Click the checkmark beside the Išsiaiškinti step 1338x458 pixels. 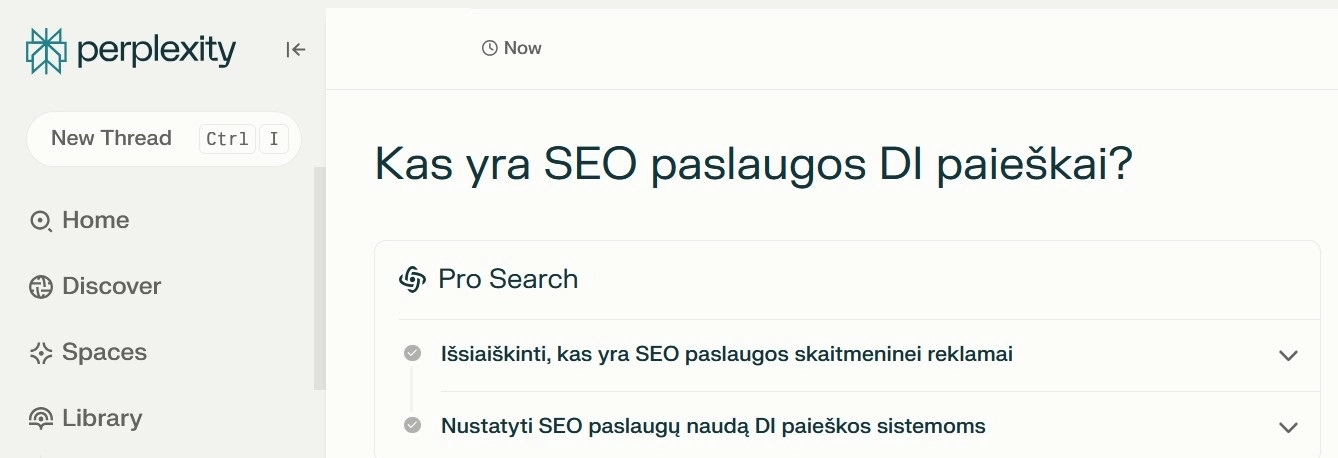click(x=412, y=353)
